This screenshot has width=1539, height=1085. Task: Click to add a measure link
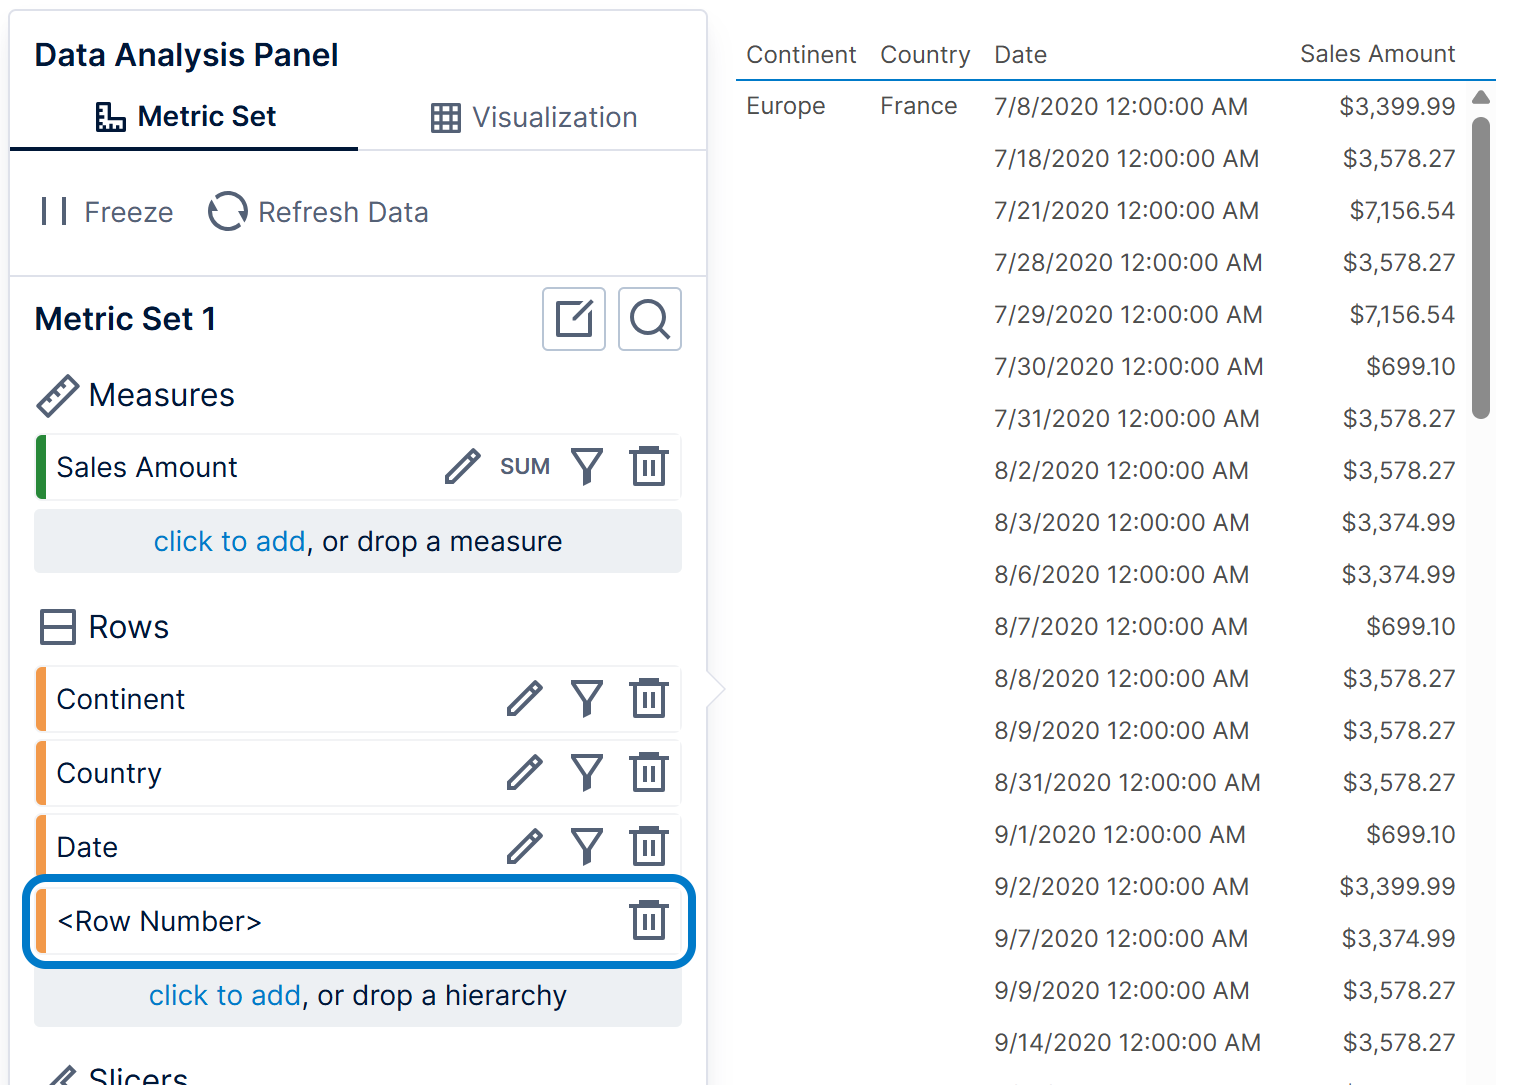[x=229, y=541]
